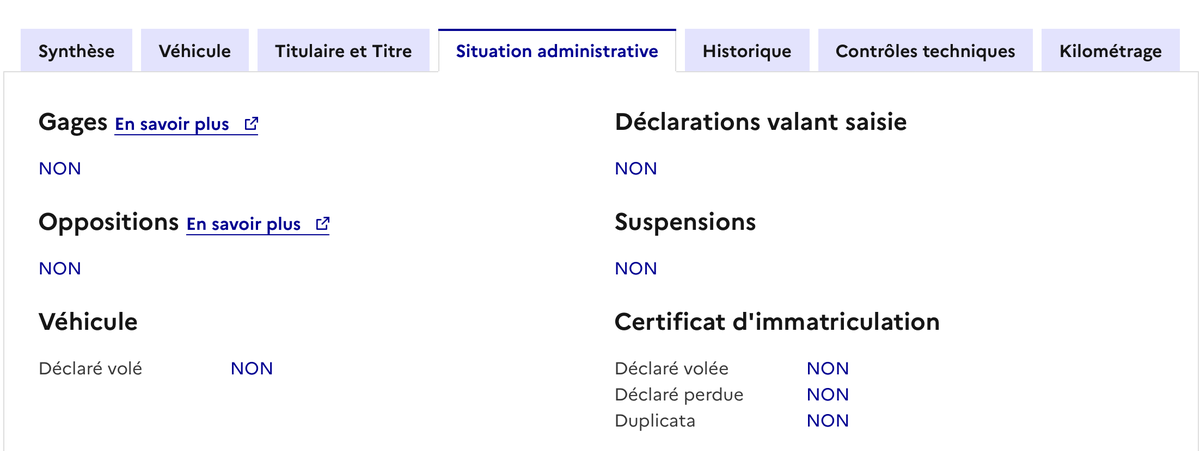Image resolution: width=1200 pixels, height=451 pixels.
Task: Select the Titulaire et Titre tab
Action: point(343,51)
